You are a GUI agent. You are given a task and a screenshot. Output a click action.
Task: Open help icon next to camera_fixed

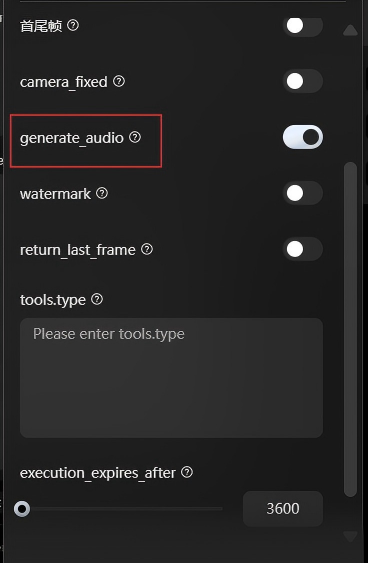pyautogui.click(x=119, y=81)
